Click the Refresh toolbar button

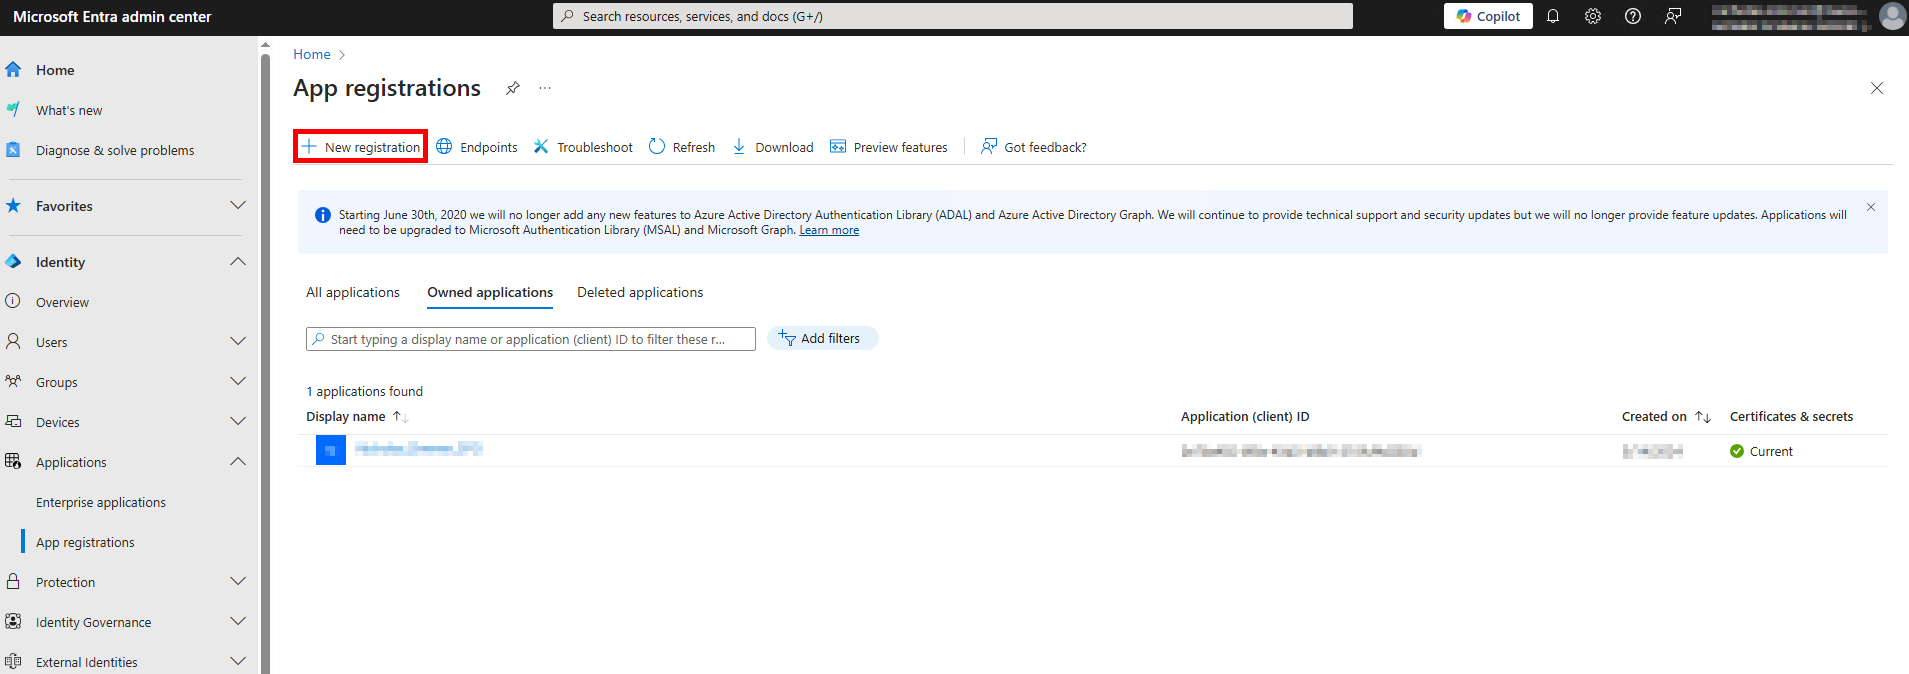[x=682, y=147]
